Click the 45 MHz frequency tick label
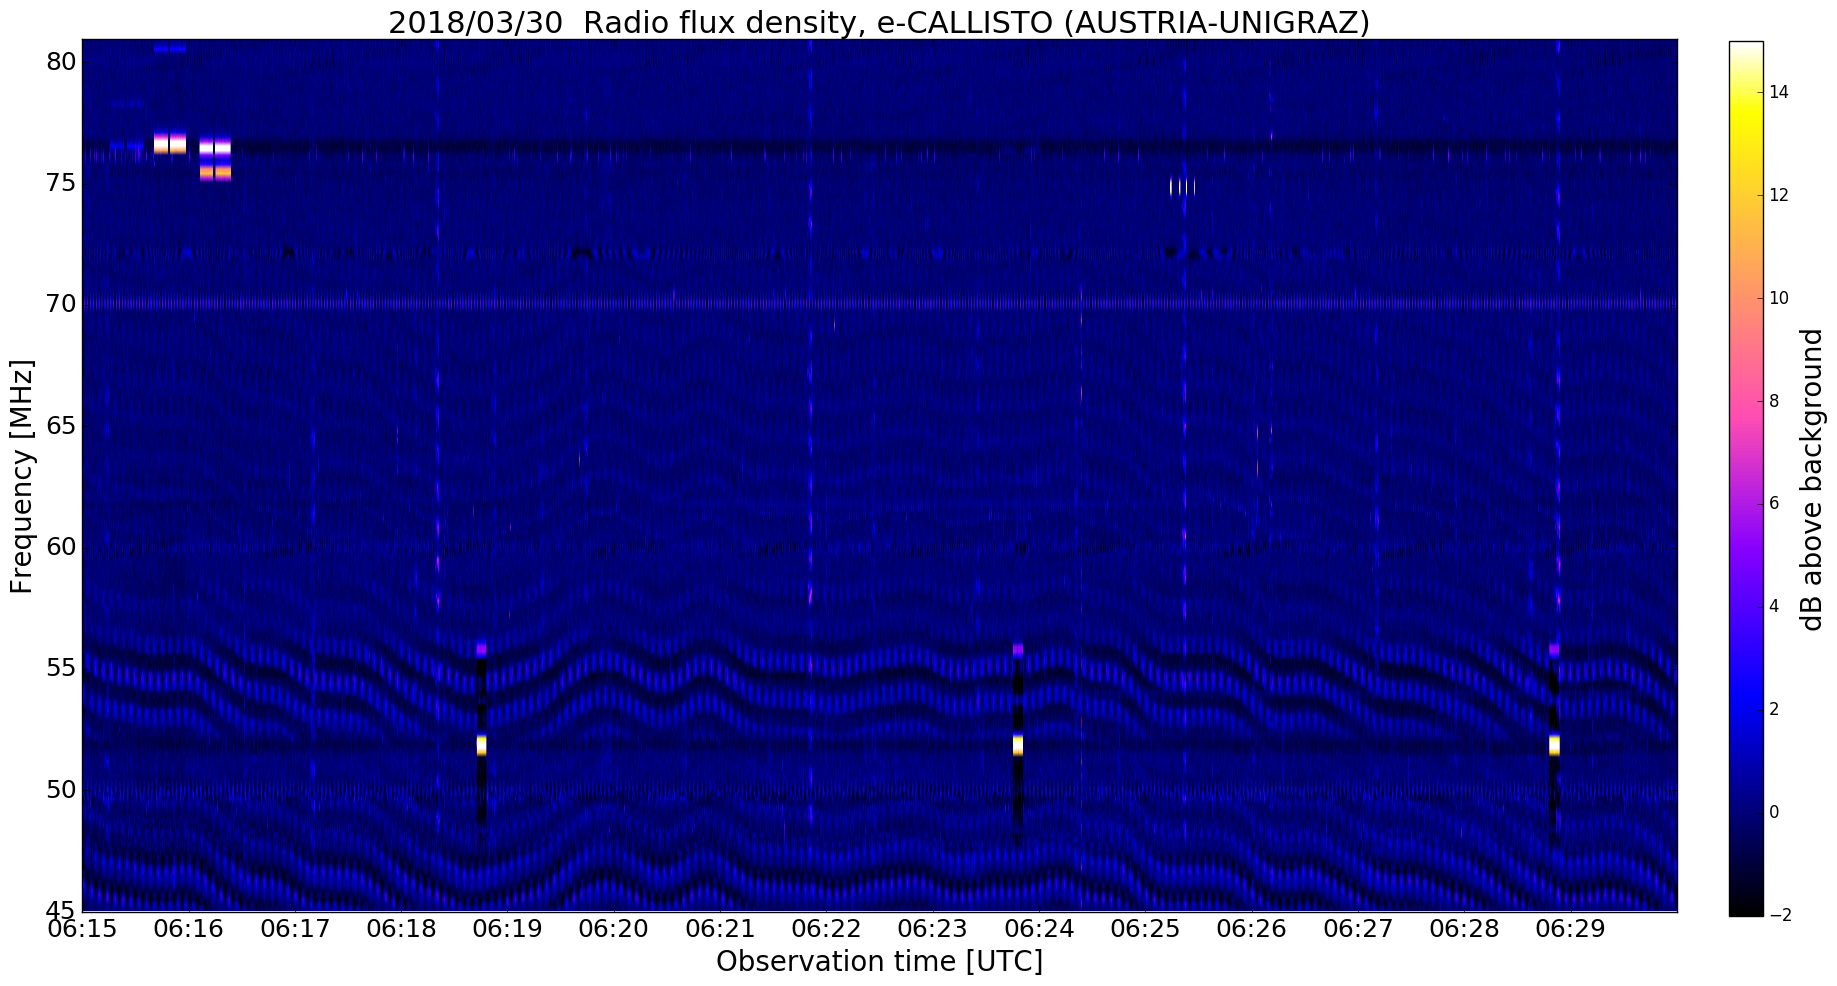 coord(61,910)
